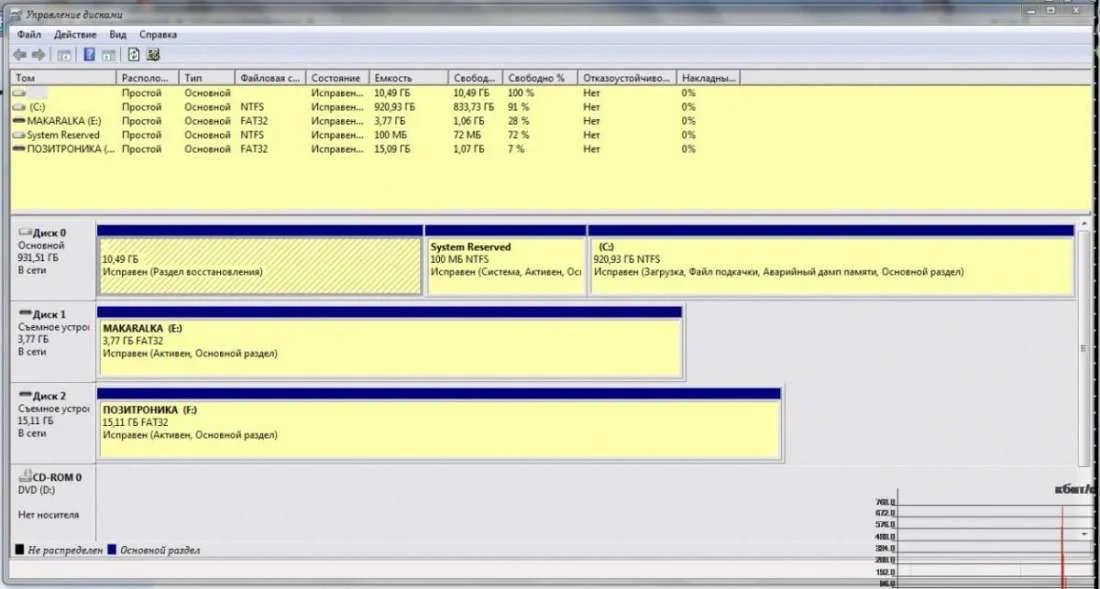Image resolution: width=1100 pixels, height=589 pixels.
Task: Select the (C:) volume in the list
Action: pos(37,107)
